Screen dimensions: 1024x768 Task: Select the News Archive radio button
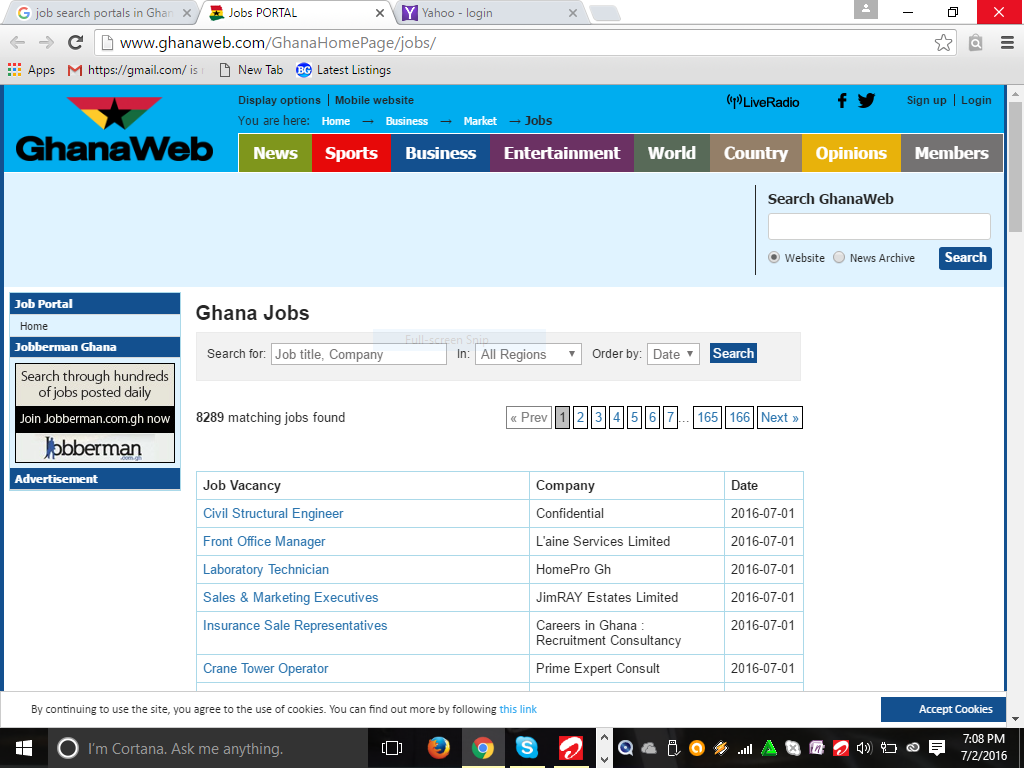[839, 257]
